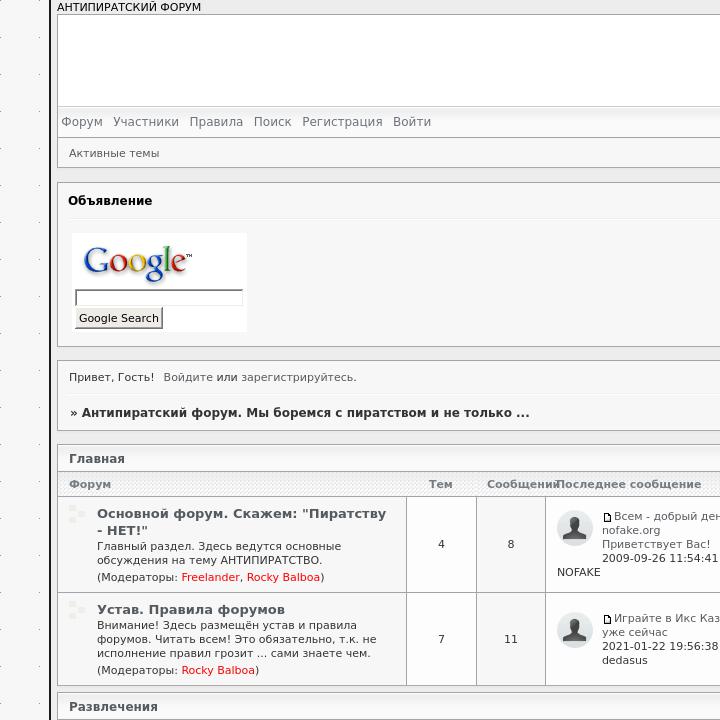720x720 pixels.
Task: Open Rocky Balboa profile in Основной форум row
Action: point(283,577)
